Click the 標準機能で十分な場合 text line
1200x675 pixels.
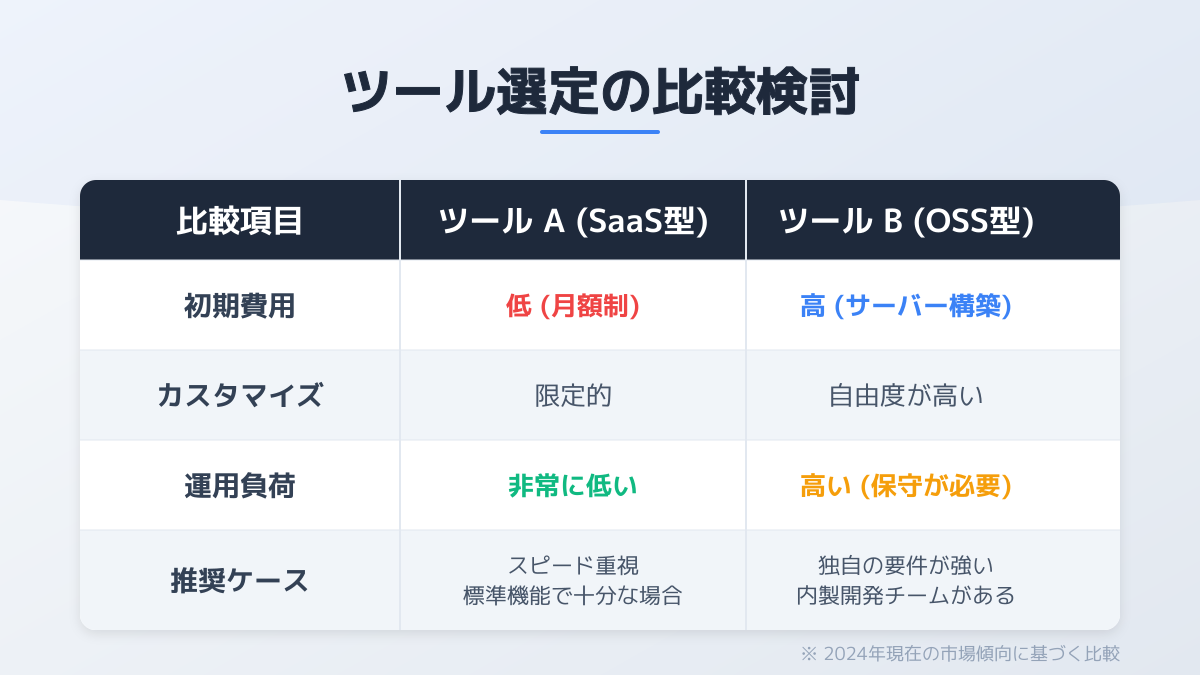click(x=573, y=597)
